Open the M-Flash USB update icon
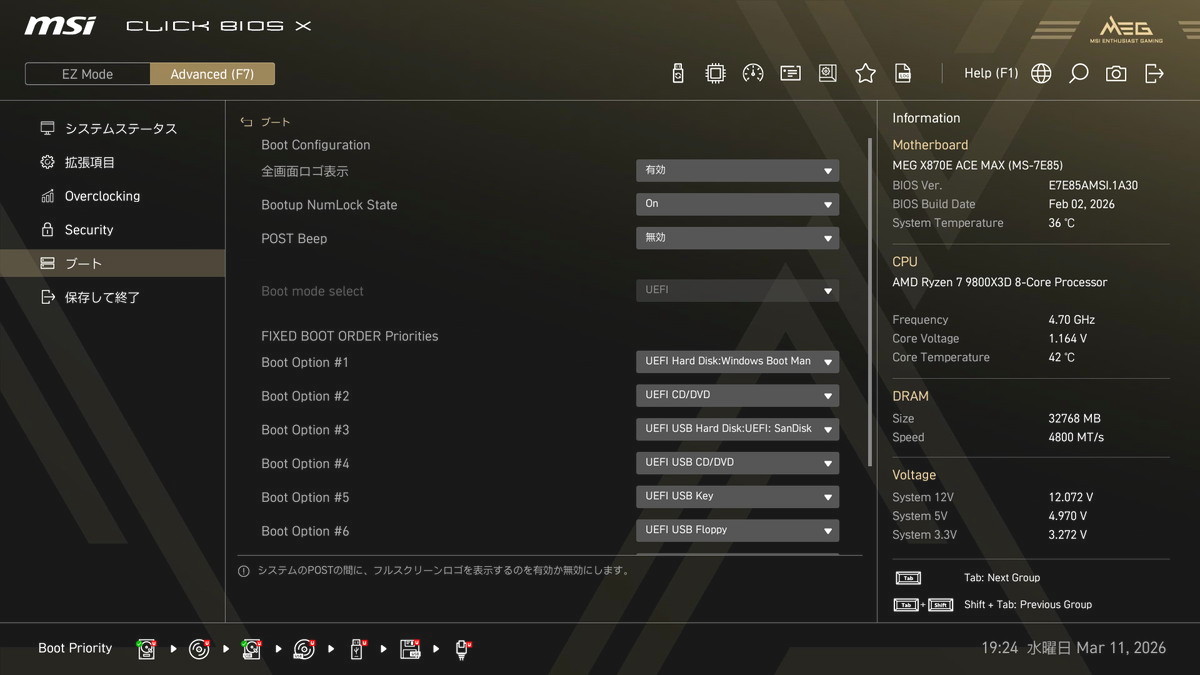Viewport: 1200px width, 675px height. (678, 73)
